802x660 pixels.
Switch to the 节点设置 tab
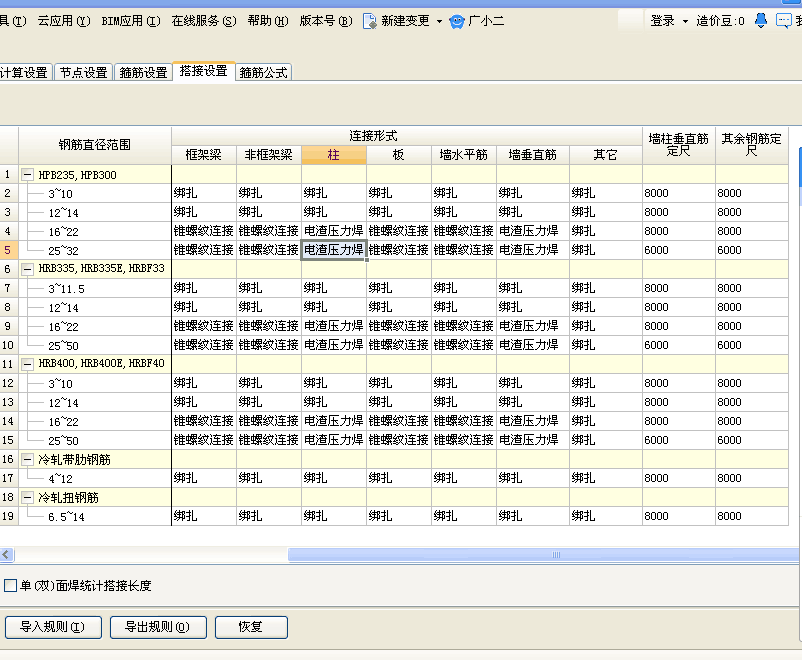83,72
